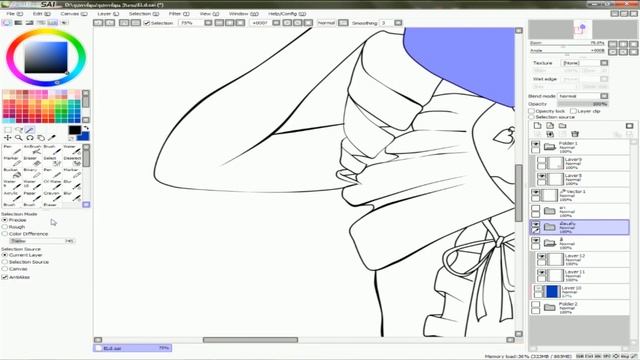Select the Layer 10 blue layer
This screenshot has height=360, width=640.
(x=581, y=291)
